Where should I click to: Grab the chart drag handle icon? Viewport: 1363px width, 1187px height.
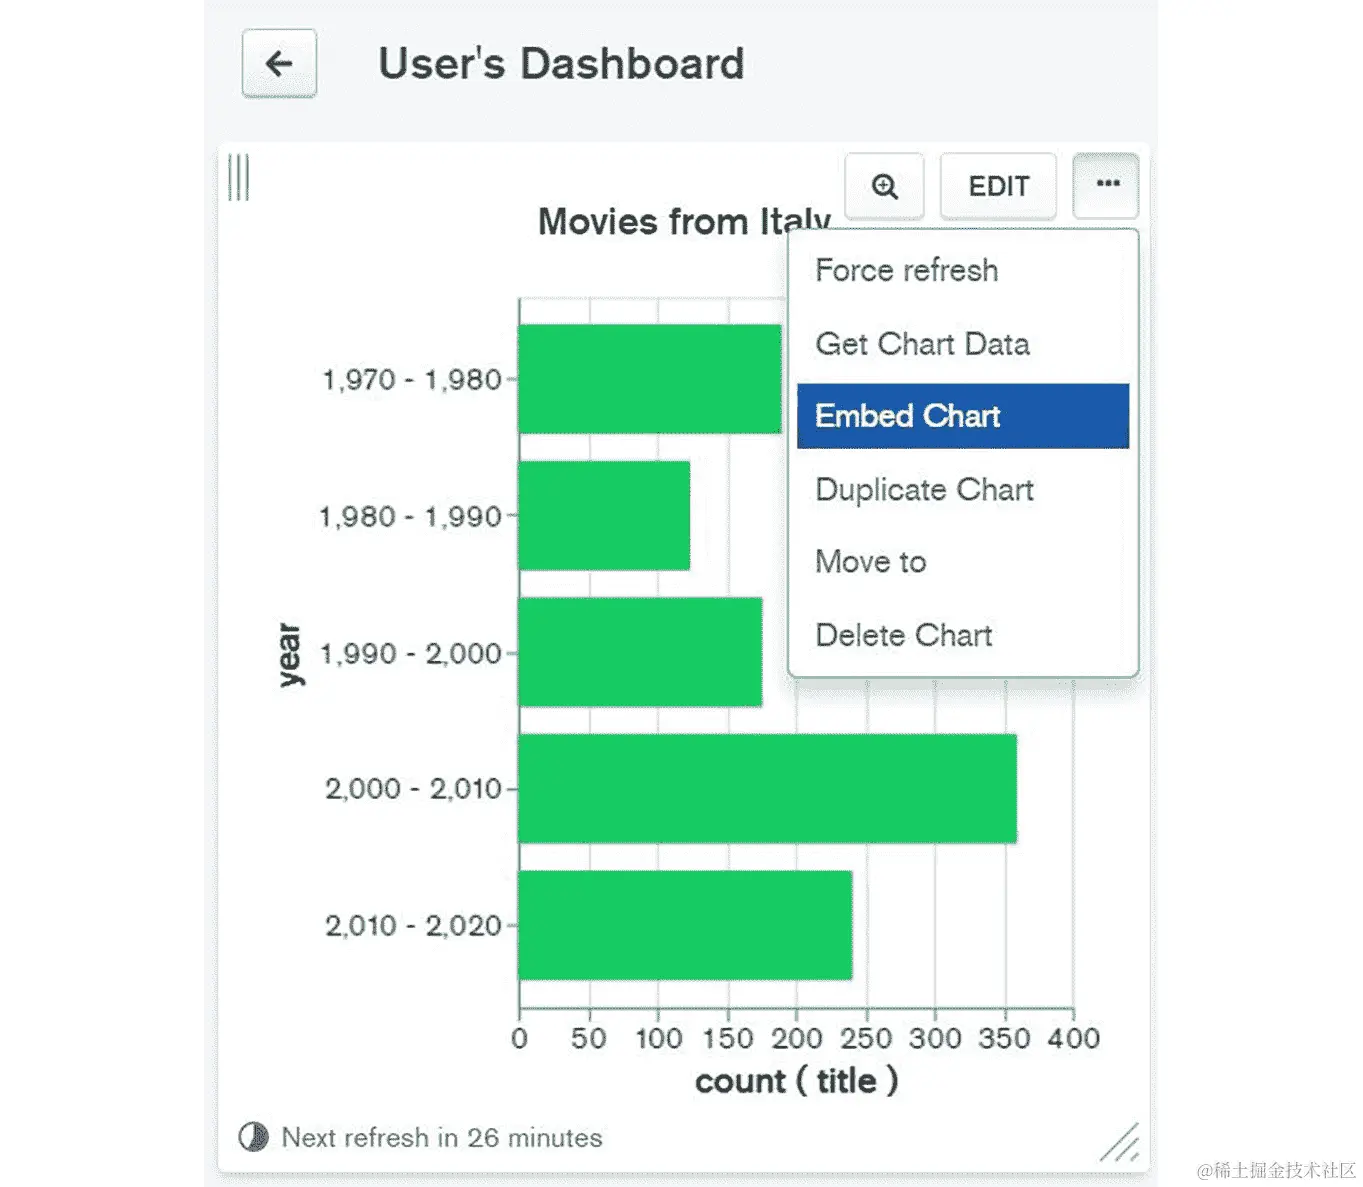[x=238, y=177]
